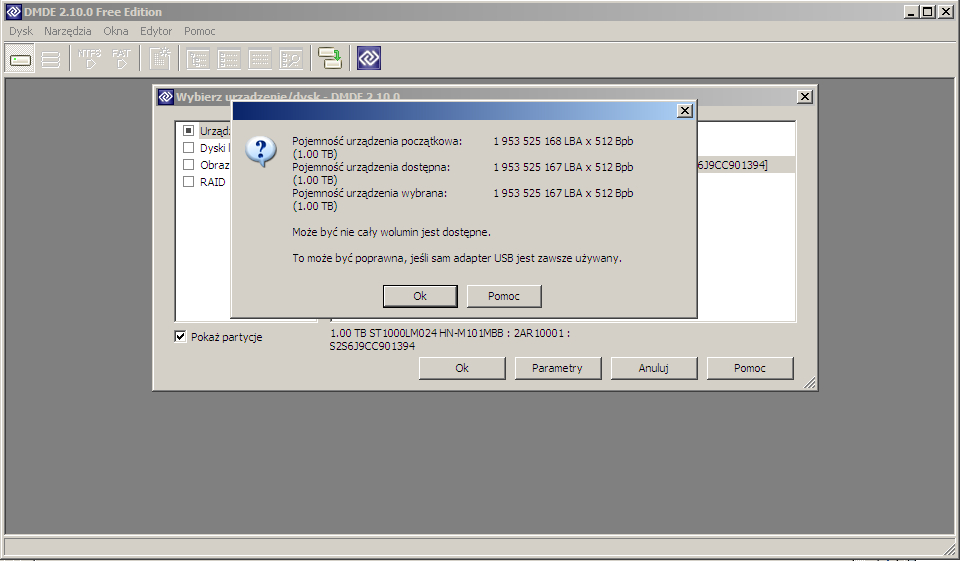
Task: Close the Wybierz urządzenie/dysk dialog
Action: 805,97
